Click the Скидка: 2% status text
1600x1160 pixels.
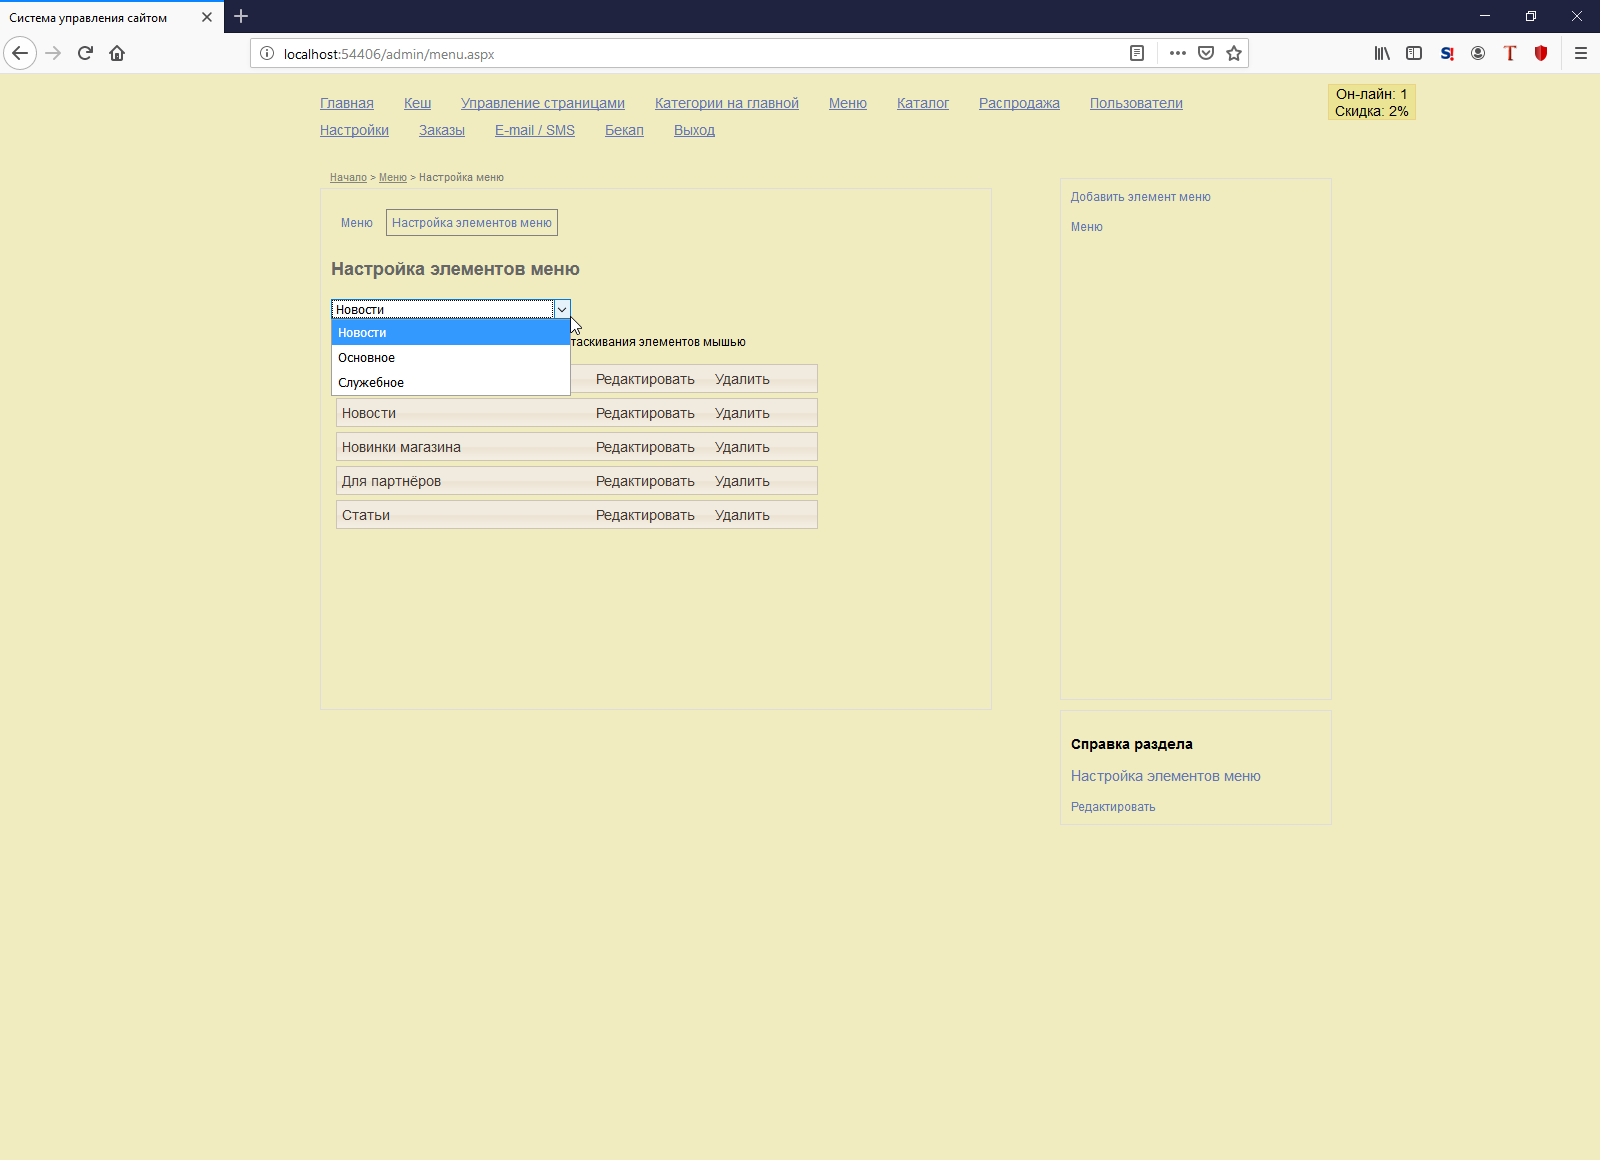[x=1371, y=111]
